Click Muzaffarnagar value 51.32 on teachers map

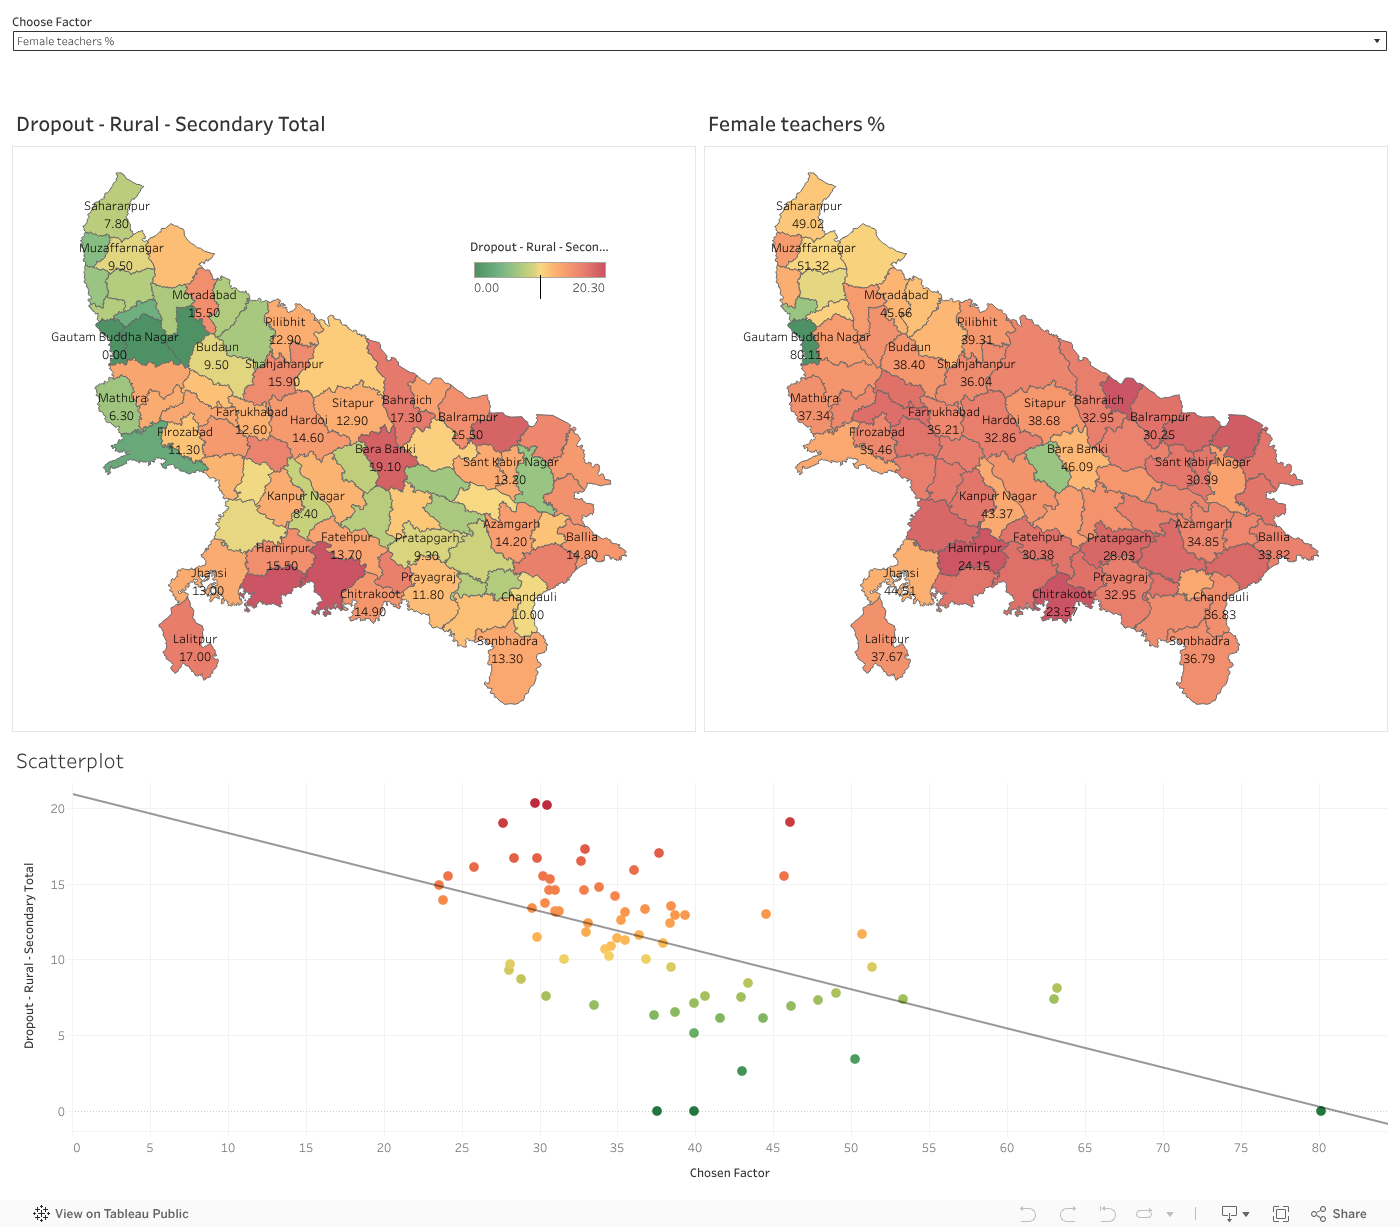point(813,266)
